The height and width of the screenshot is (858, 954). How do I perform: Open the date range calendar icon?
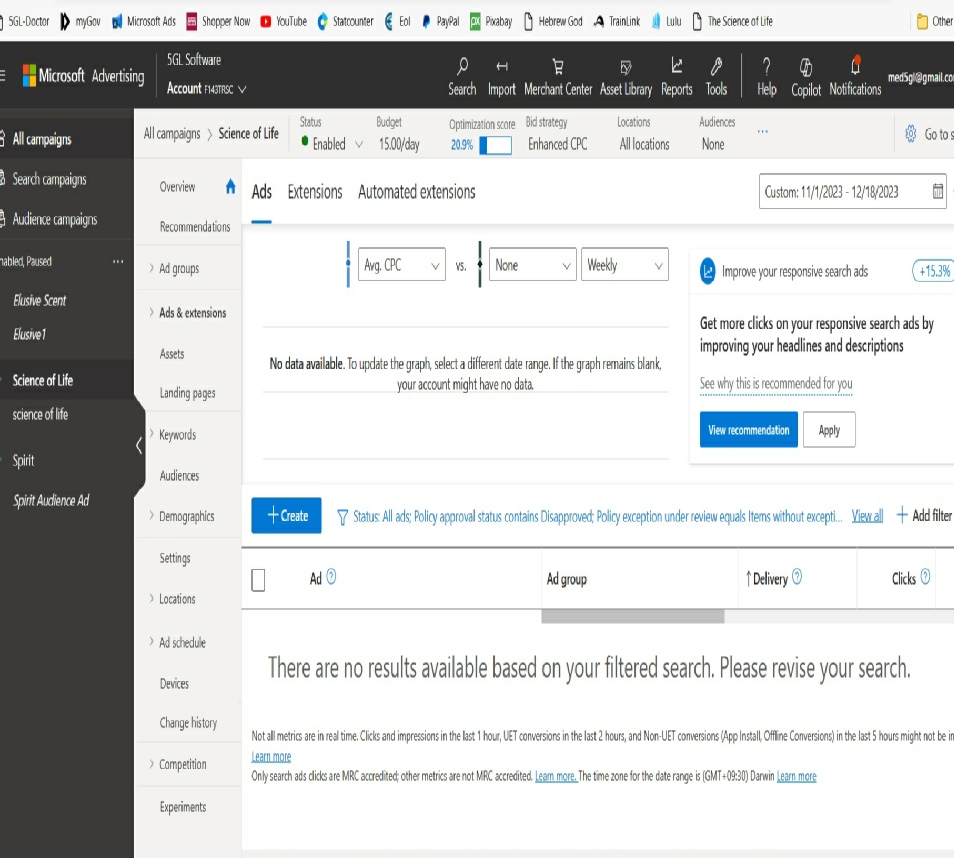938,192
